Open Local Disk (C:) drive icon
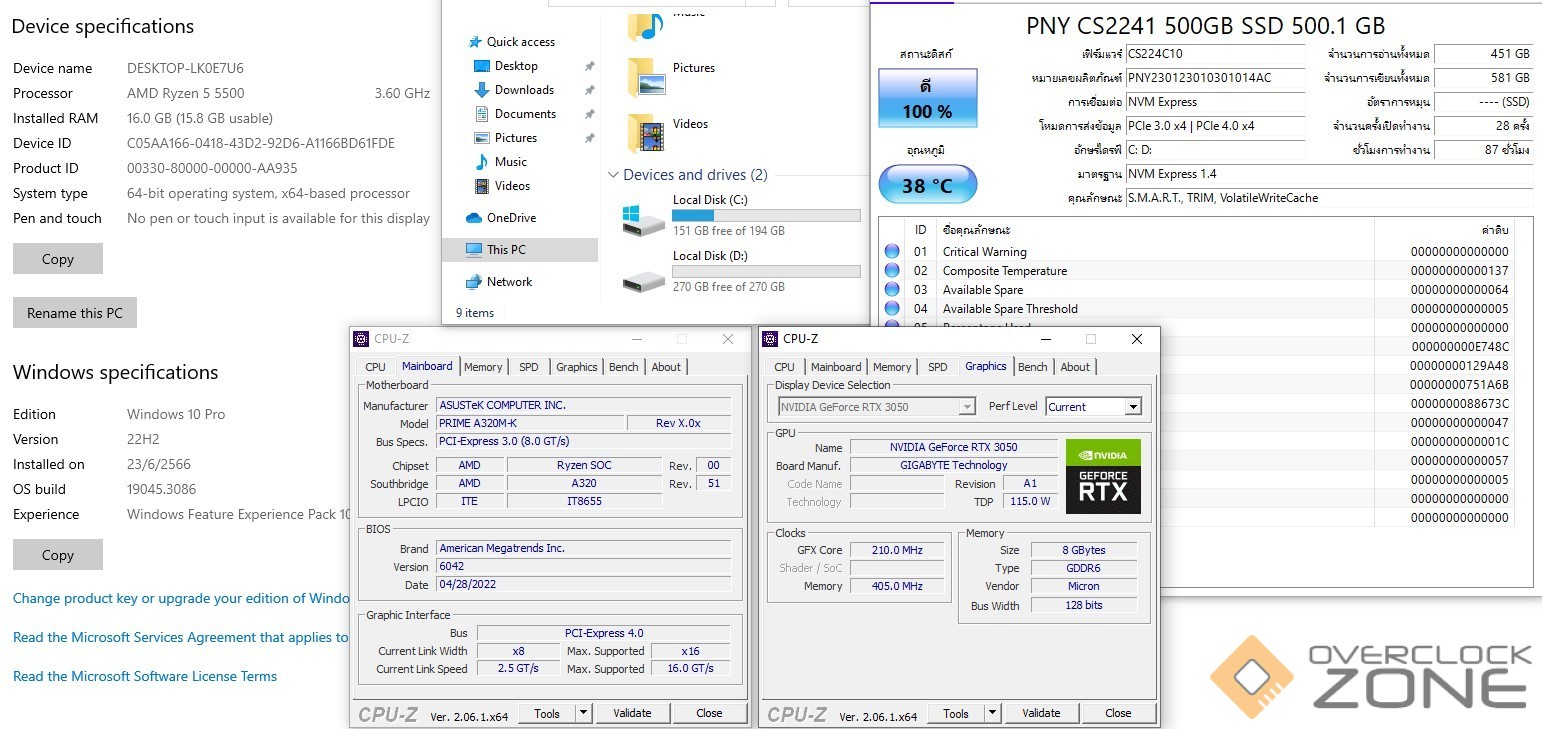The width and height of the screenshot is (1542, 729). (643, 220)
